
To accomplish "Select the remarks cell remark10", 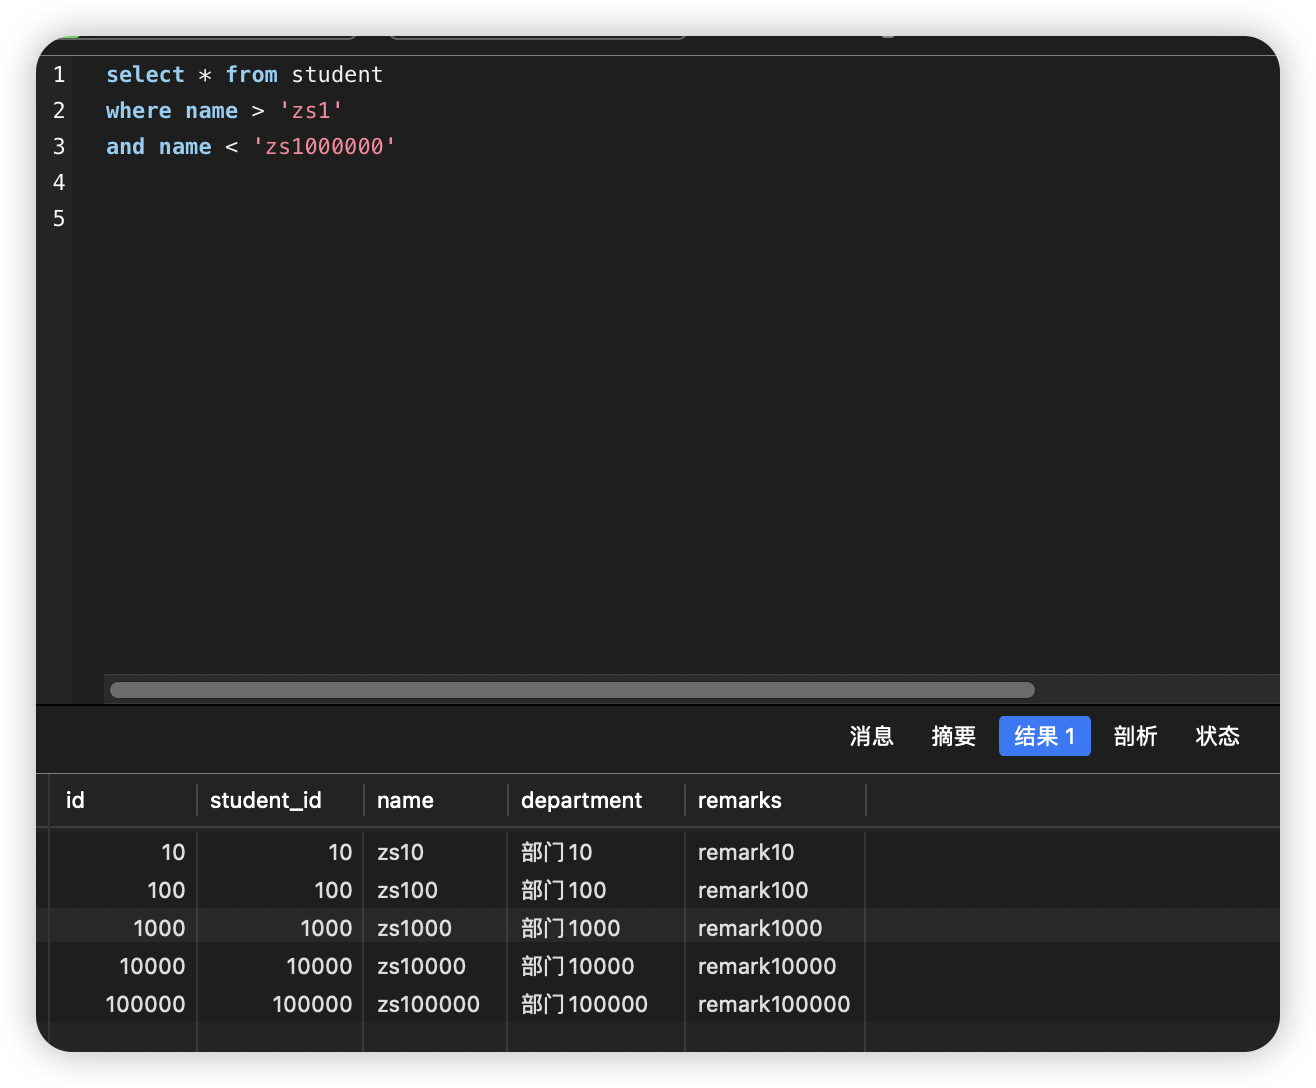I will pyautogui.click(x=746, y=852).
